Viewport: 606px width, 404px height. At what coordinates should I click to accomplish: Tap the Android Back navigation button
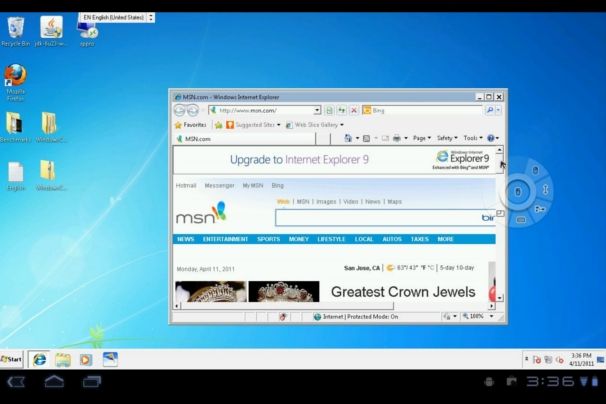coord(16,382)
